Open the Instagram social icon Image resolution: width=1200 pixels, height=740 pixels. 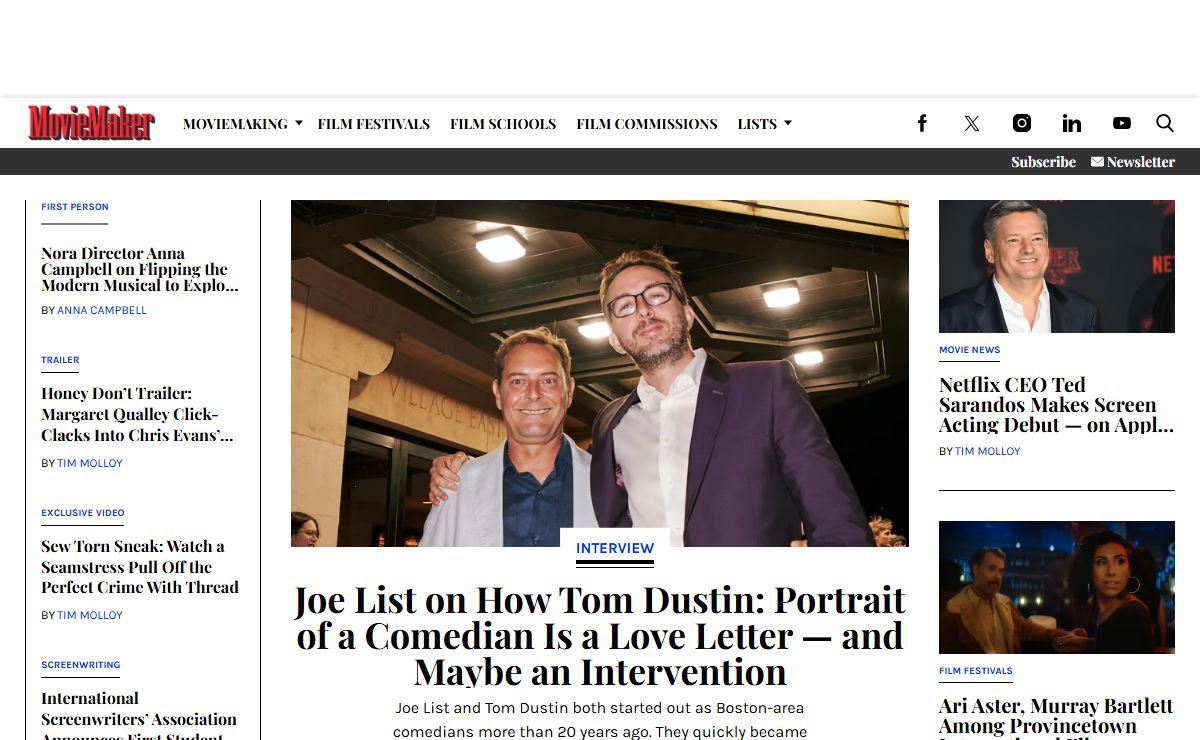[x=1022, y=123]
